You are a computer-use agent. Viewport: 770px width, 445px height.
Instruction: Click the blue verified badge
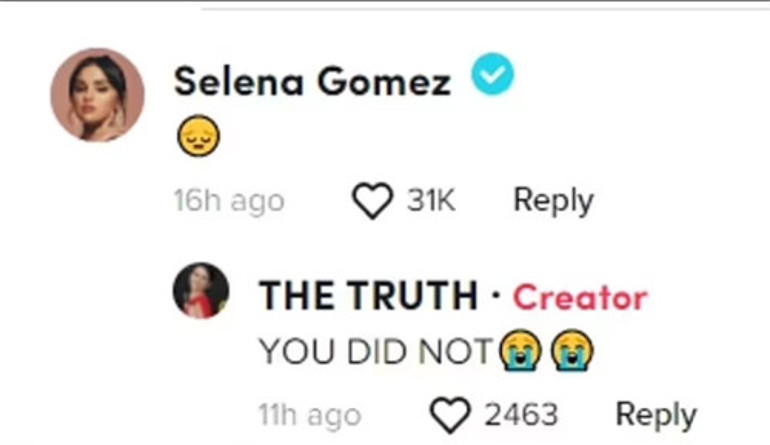492,76
